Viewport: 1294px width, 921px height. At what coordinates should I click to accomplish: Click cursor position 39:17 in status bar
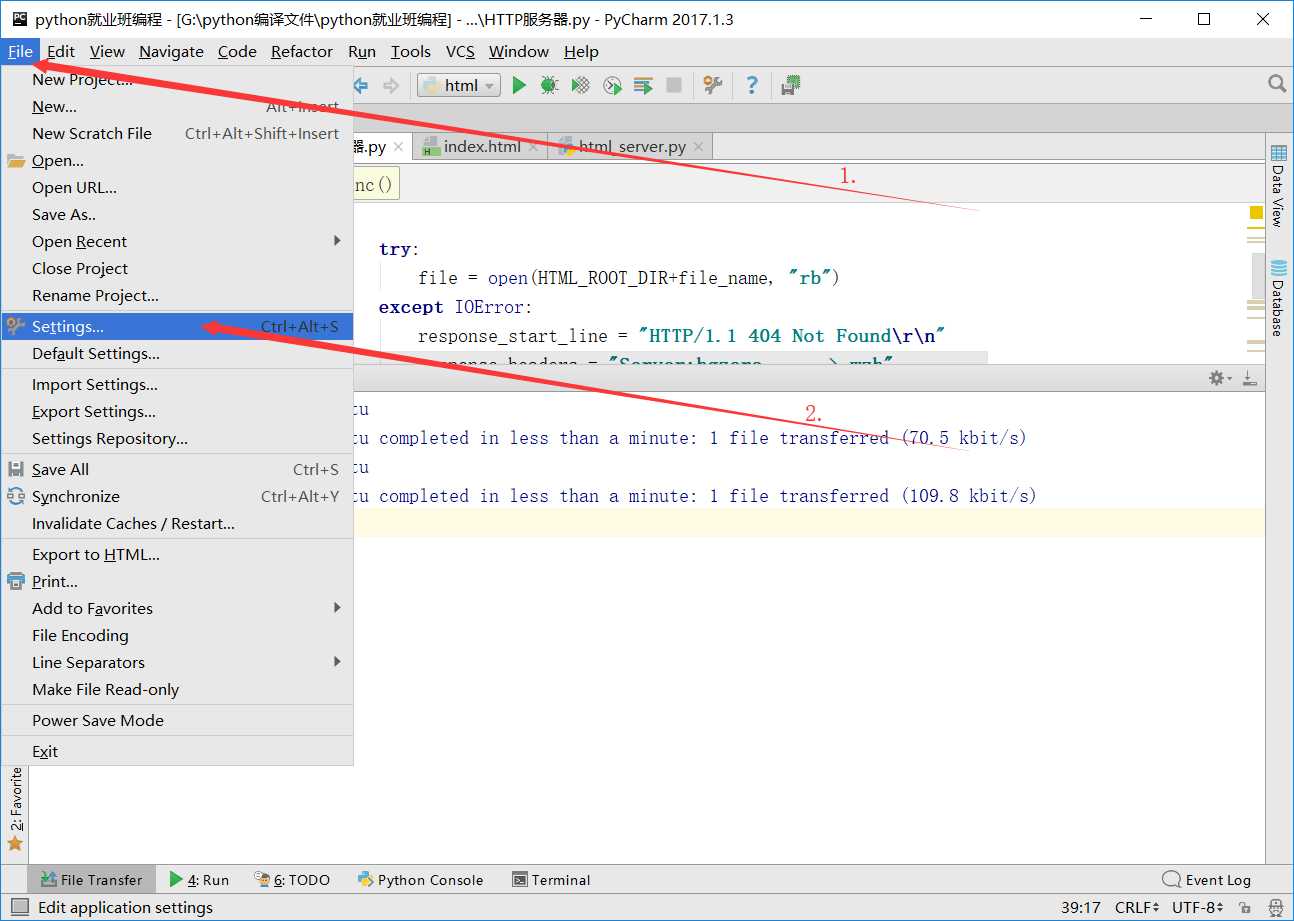tap(1081, 908)
